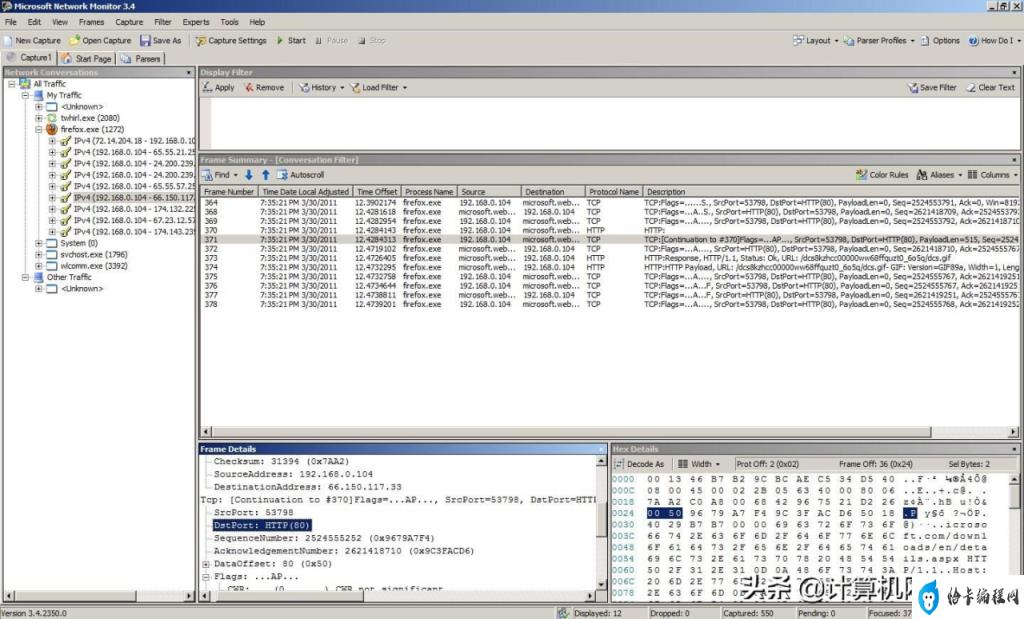1024x619 pixels.
Task: Open Parser Profiles dropdown
Action: tap(879, 40)
